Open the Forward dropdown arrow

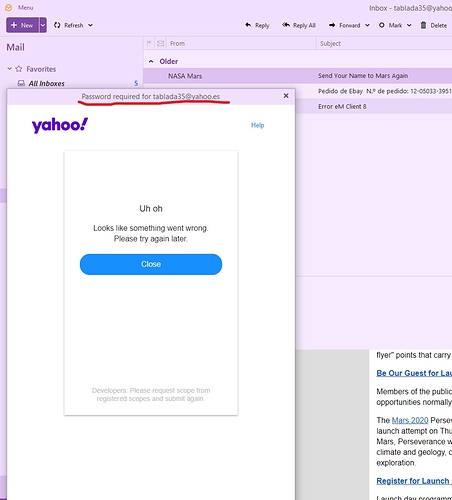pyautogui.click(x=367, y=25)
